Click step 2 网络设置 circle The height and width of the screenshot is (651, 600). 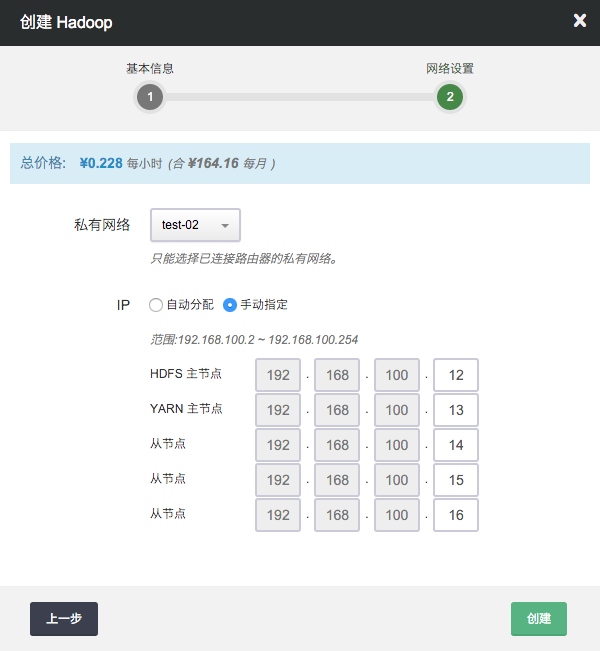[450, 97]
